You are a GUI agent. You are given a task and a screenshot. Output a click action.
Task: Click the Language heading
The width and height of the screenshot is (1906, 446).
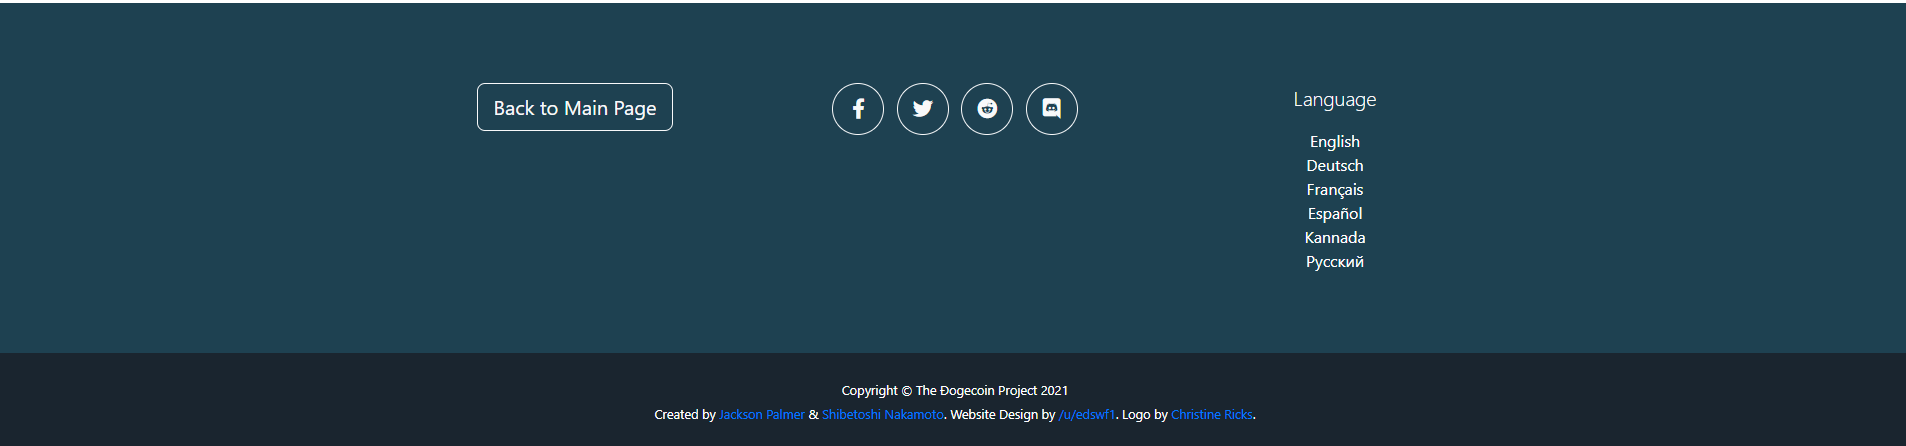click(1335, 100)
